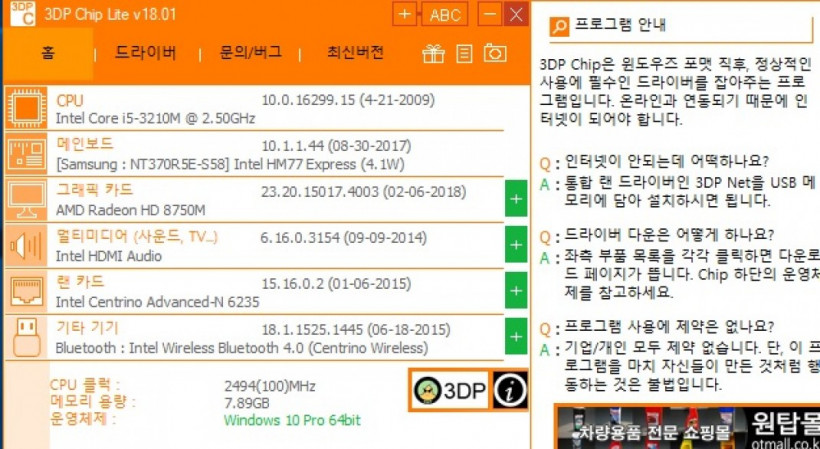This screenshot has width=820, height=449.
Task: Open the gift box icon in the toolbar
Action: point(434,54)
